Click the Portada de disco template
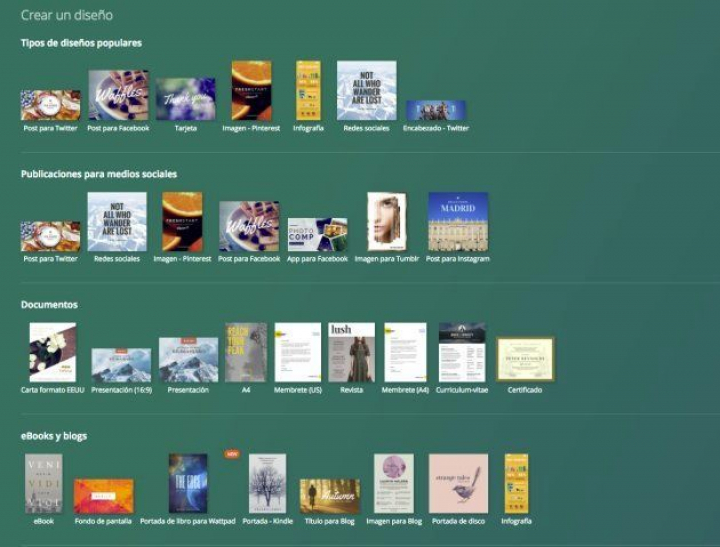 (458, 484)
